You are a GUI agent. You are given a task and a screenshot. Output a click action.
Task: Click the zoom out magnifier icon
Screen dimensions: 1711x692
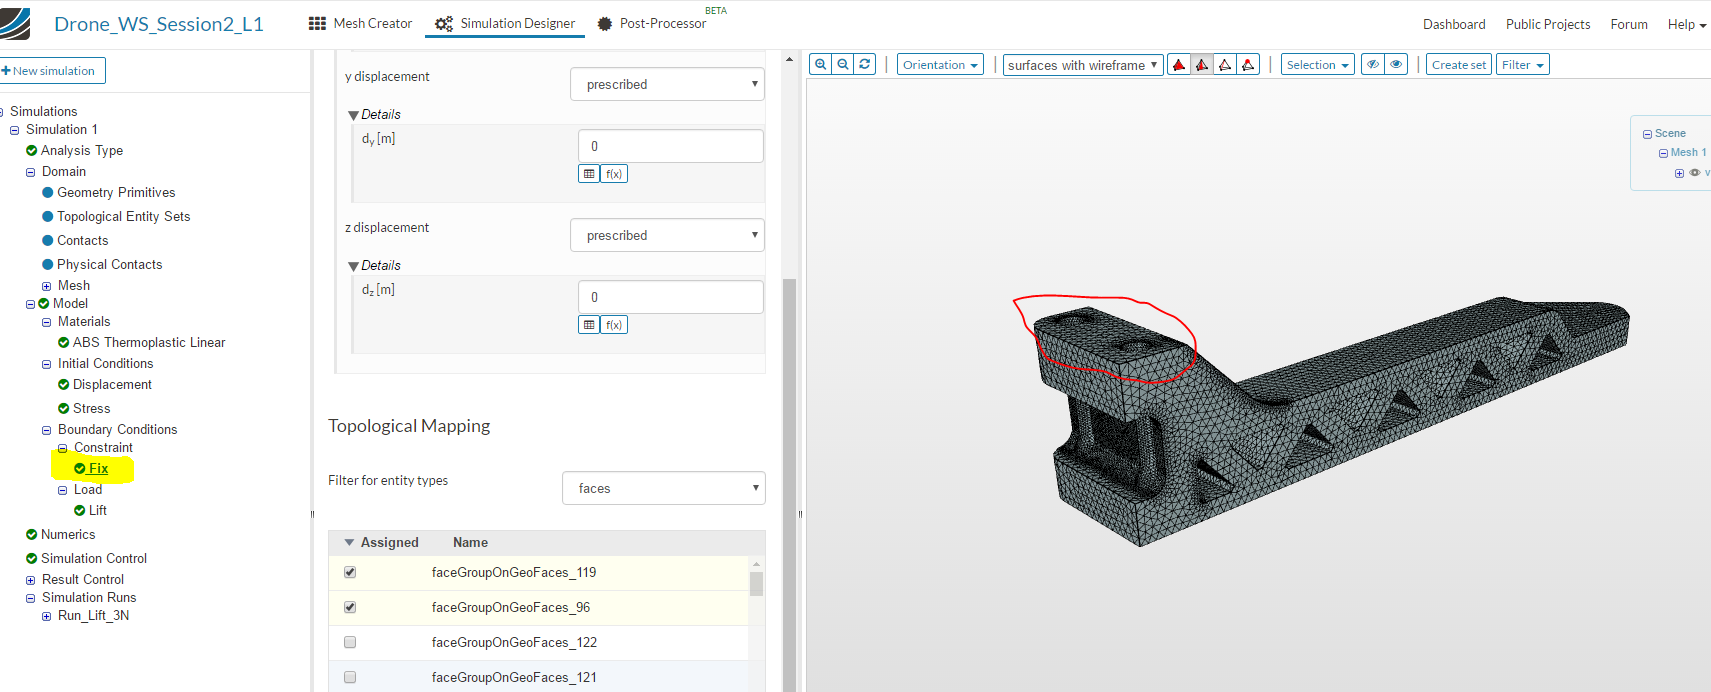(x=843, y=64)
